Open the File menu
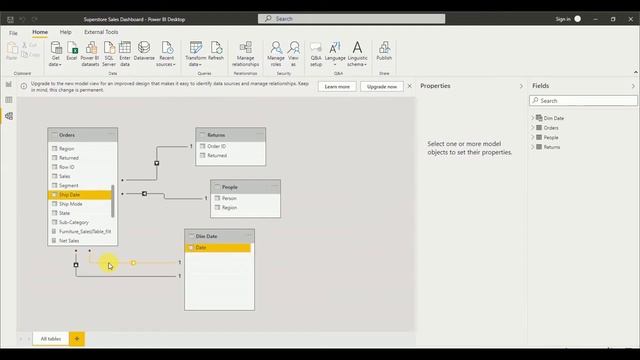 (x=13, y=33)
